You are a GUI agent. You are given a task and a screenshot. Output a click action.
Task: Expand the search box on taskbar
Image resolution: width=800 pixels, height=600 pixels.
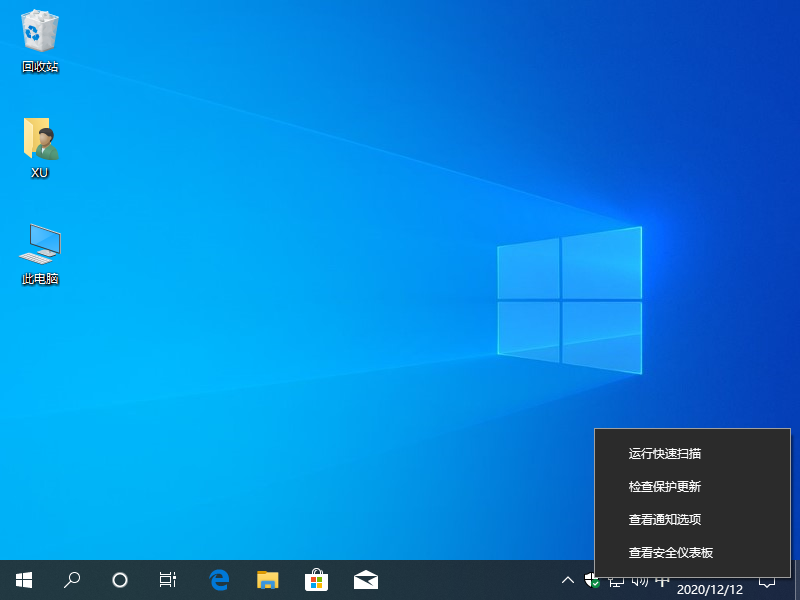click(72, 580)
